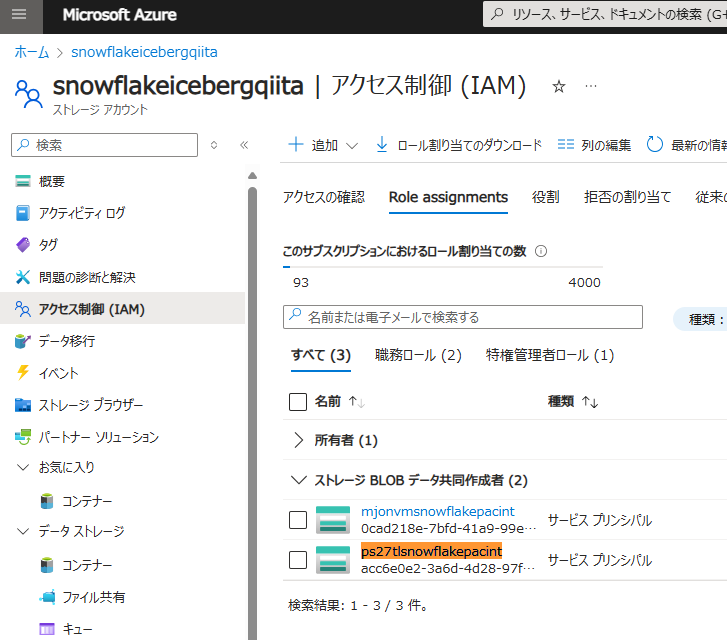Go to ホーム breadcrumb link
Viewport: 727px width, 640px height.
(x=32, y=52)
